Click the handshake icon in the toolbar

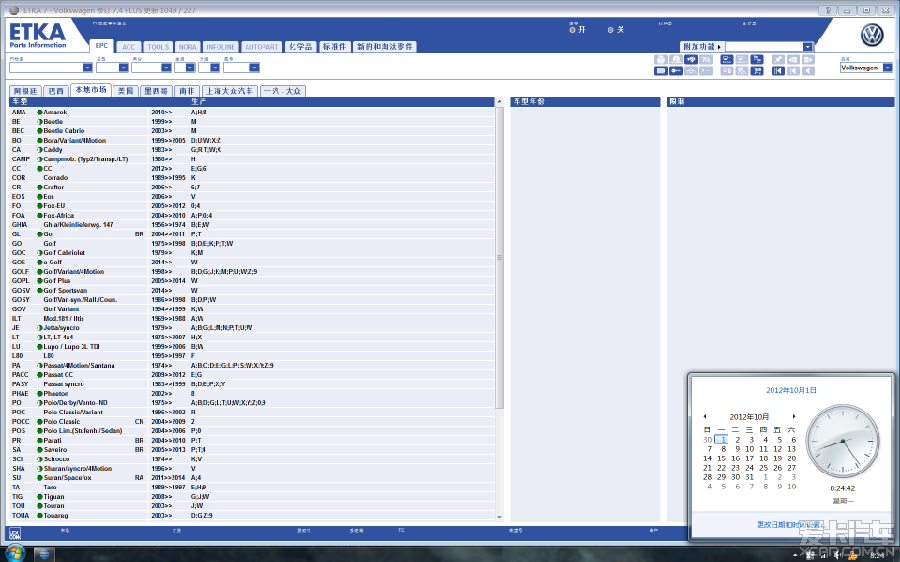point(691,59)
